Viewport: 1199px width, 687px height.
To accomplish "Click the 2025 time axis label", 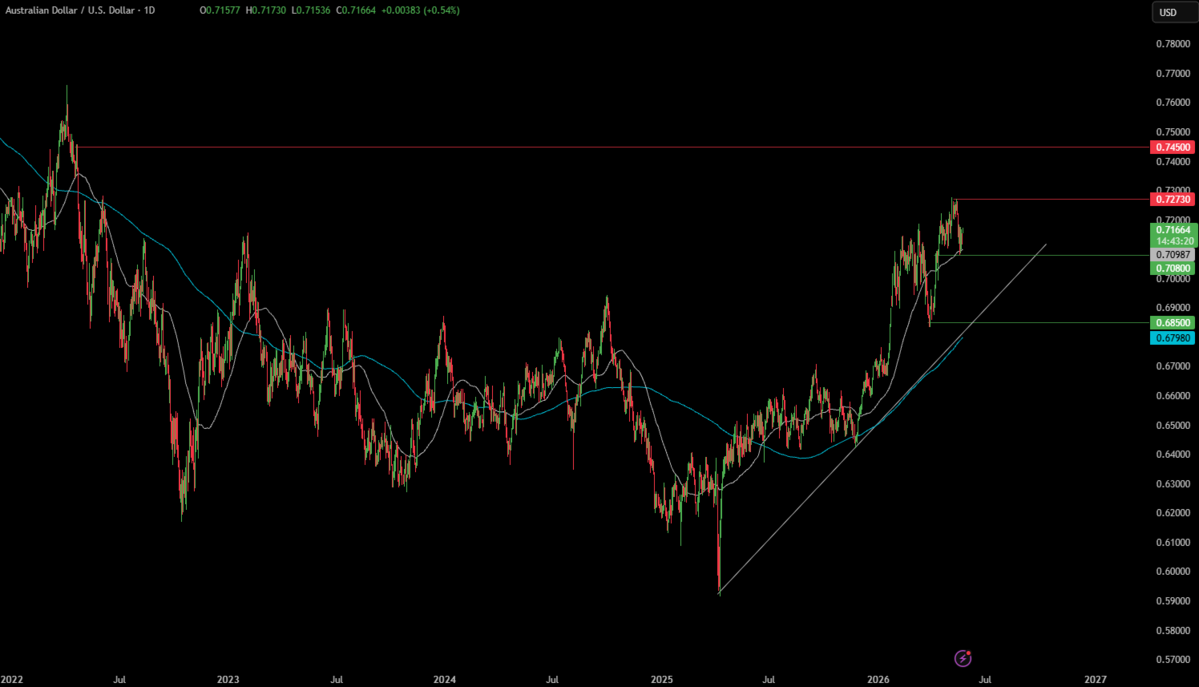I will 661,679.
